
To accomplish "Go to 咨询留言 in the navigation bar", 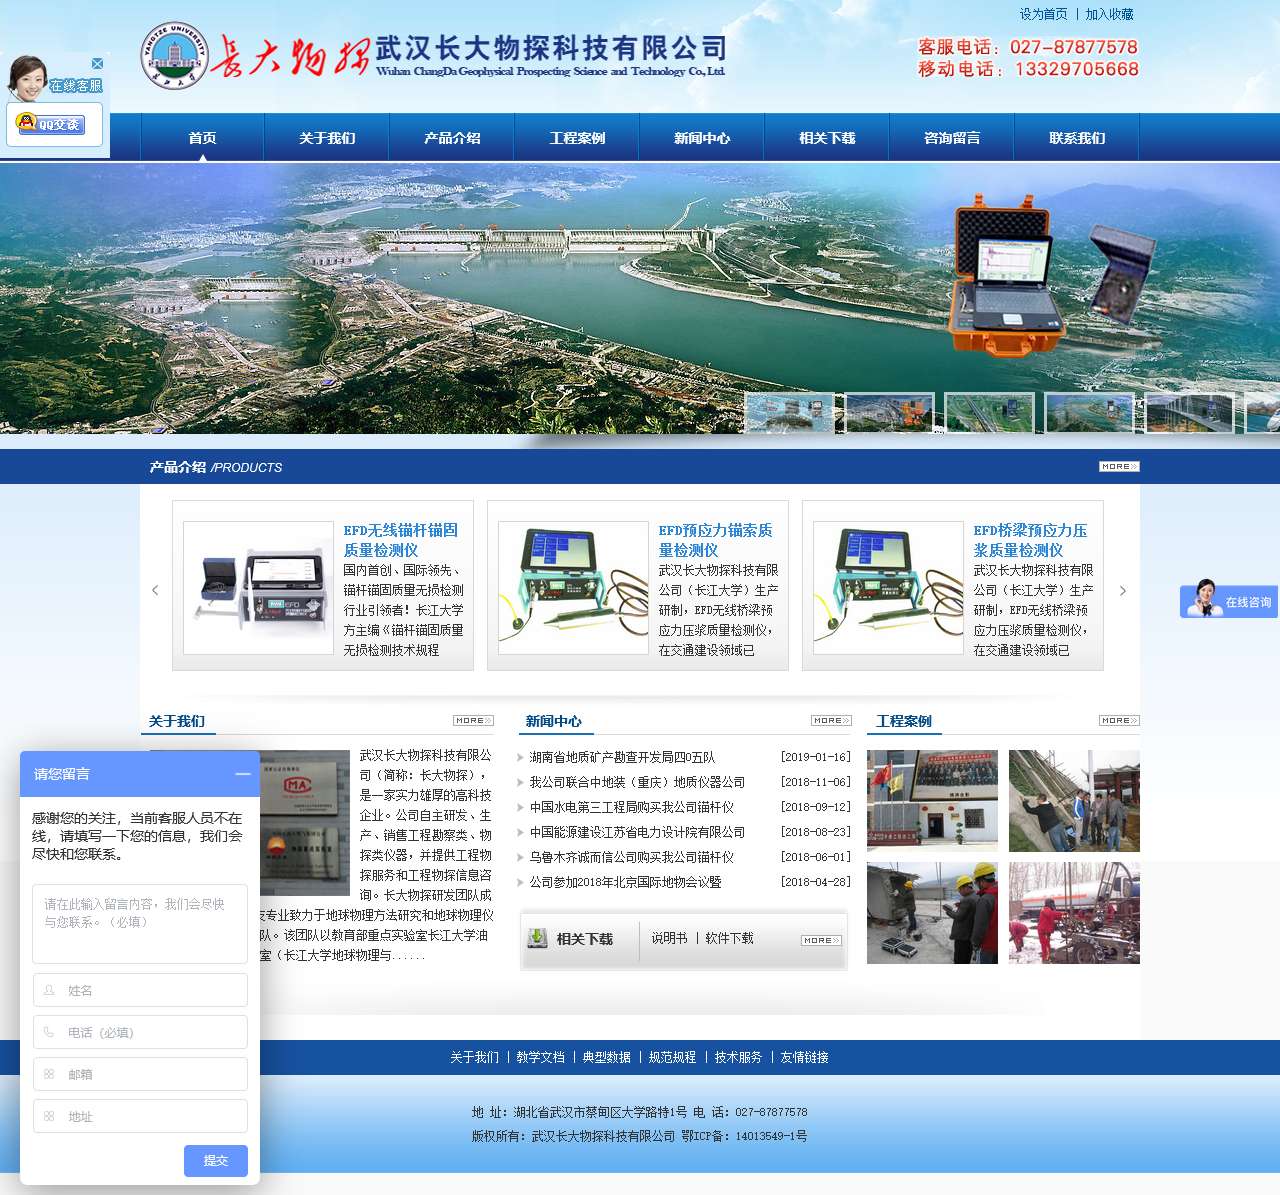I will point(952,138).
